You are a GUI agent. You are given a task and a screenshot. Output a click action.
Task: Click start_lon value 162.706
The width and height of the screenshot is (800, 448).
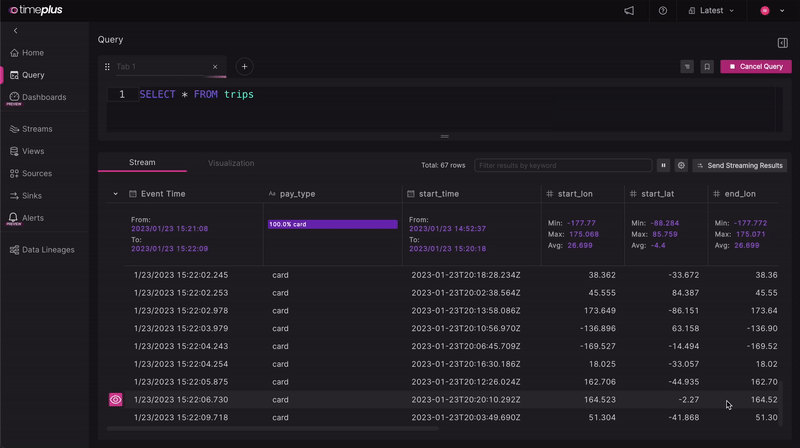(x=600, y=382)
